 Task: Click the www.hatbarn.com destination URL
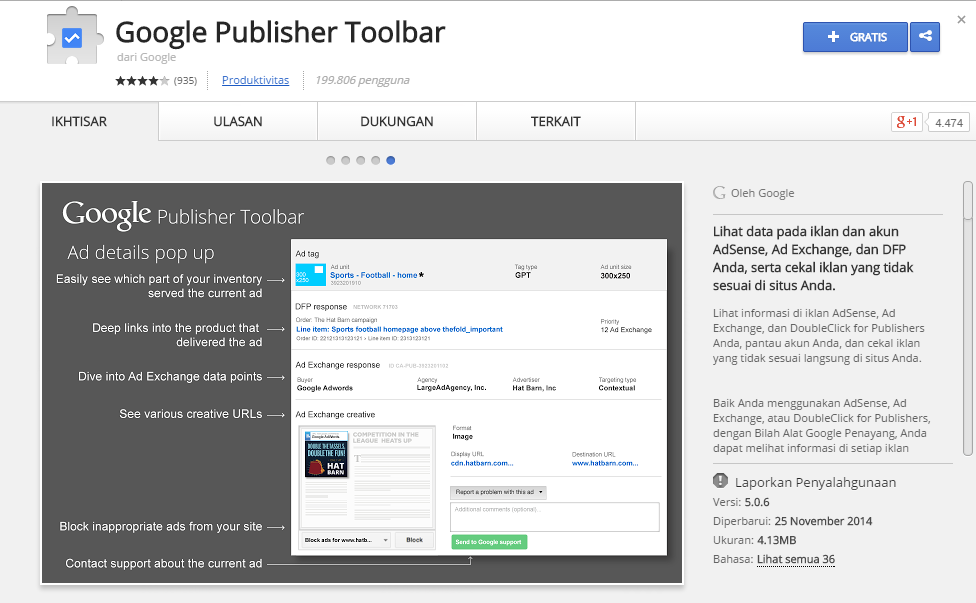point(605,464)
